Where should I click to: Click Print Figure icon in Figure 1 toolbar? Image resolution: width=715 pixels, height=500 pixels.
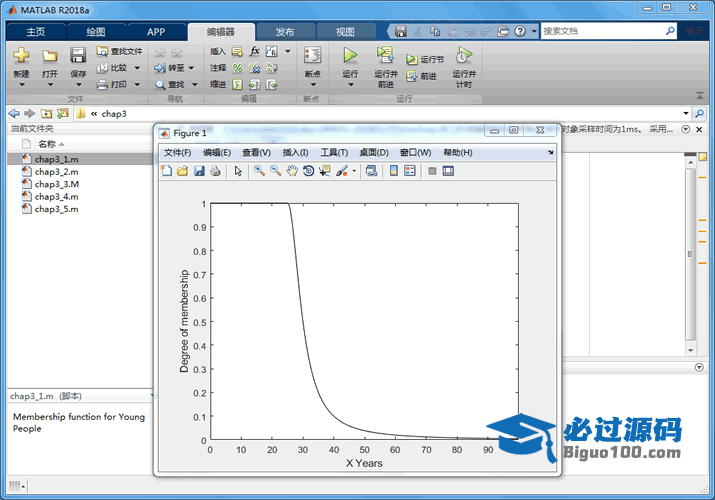click(x=215, y=171)
